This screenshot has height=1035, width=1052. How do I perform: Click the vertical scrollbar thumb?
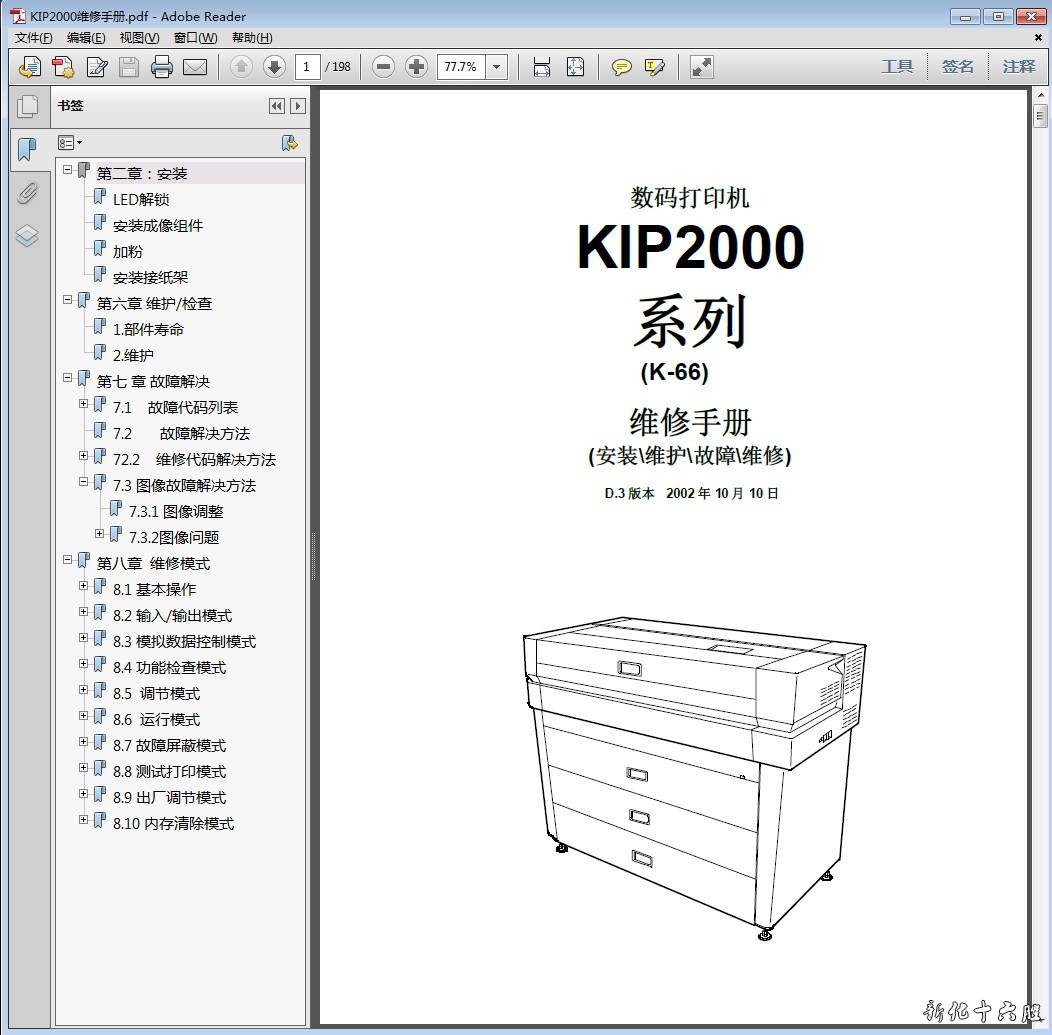click(1040, 116)
